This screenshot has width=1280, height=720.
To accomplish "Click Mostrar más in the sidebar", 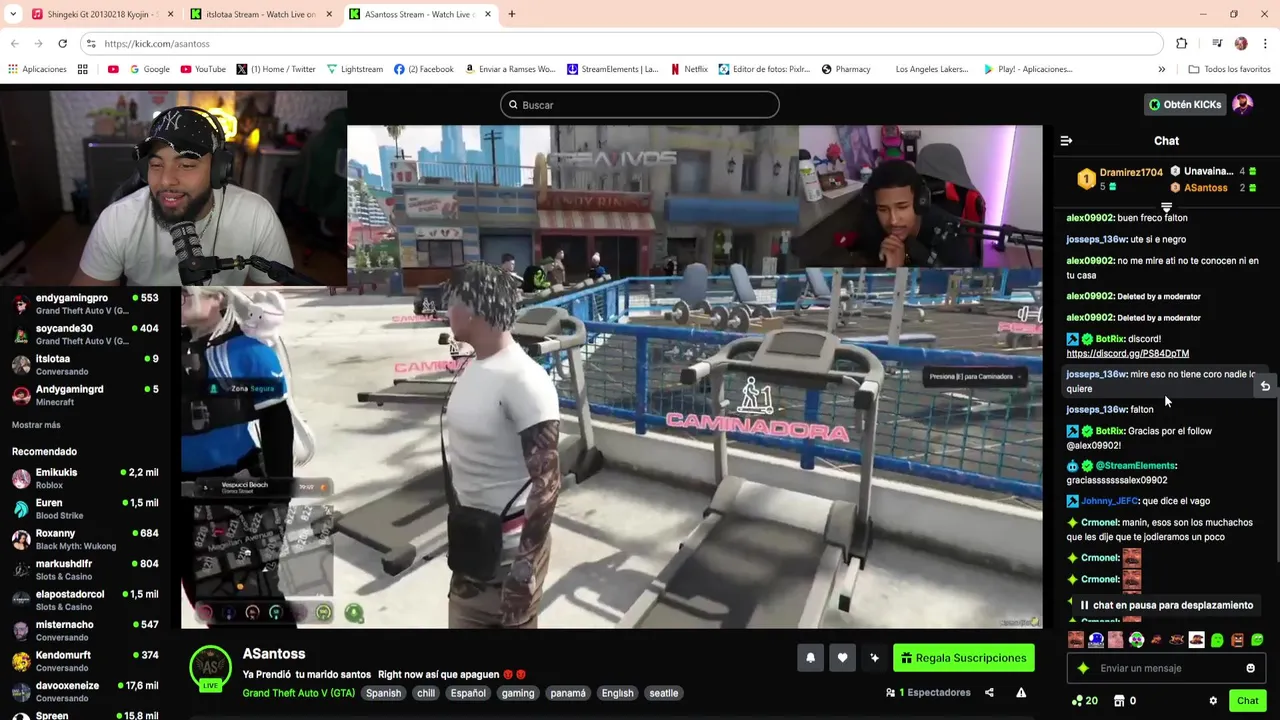I will tap(36, 425).
